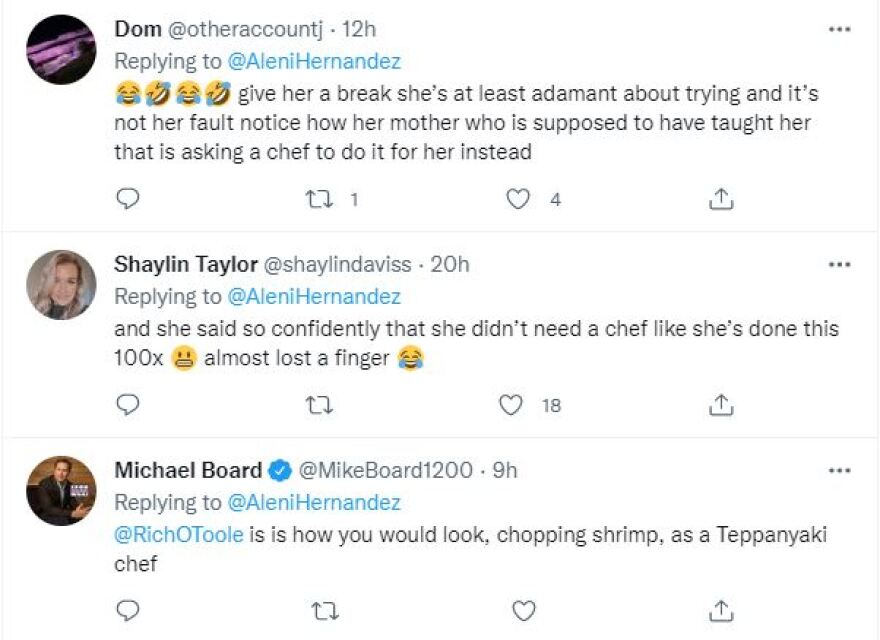Share Shaylin Taylor's tweet
Viewport: 880px width, 640px height.
(x=720, y=405)
